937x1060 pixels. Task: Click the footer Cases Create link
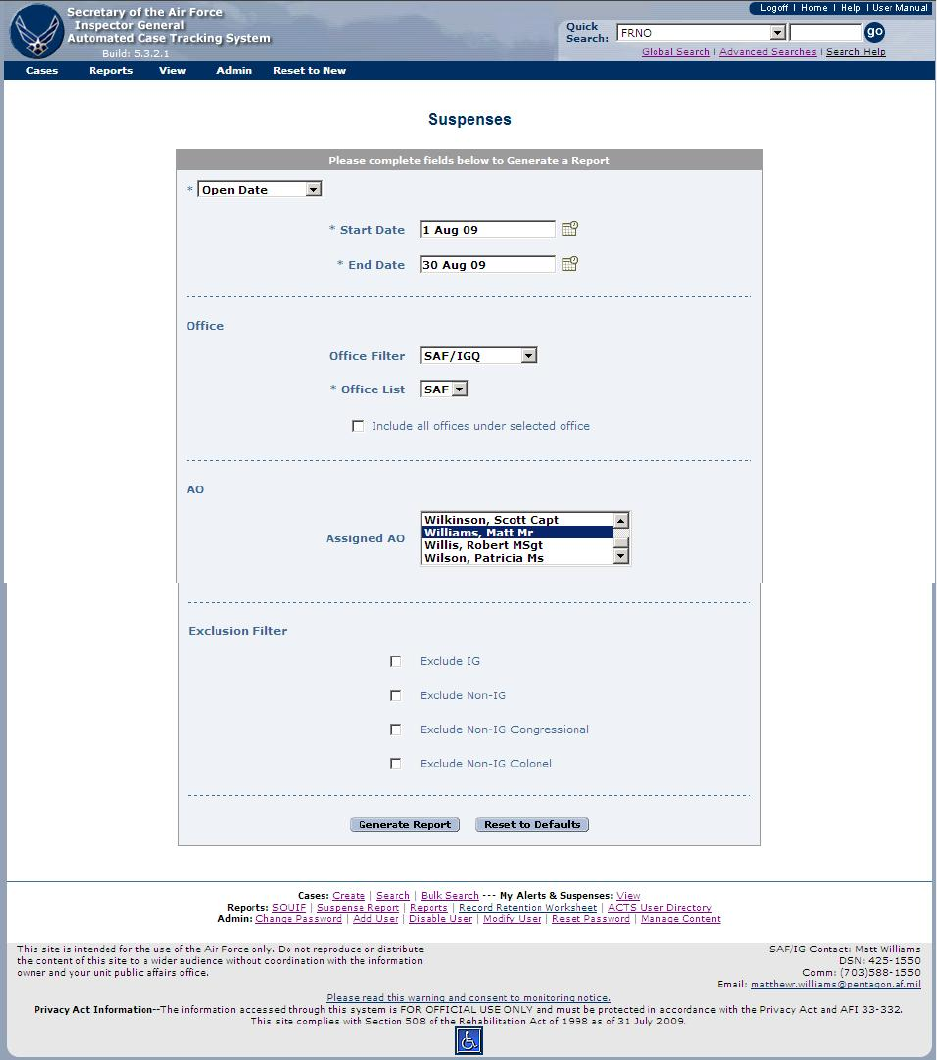point(348,896)
